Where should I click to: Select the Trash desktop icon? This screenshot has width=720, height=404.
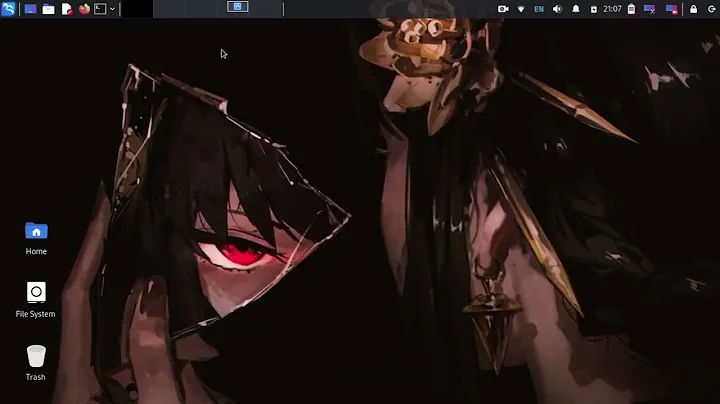[x=36, y=356]
